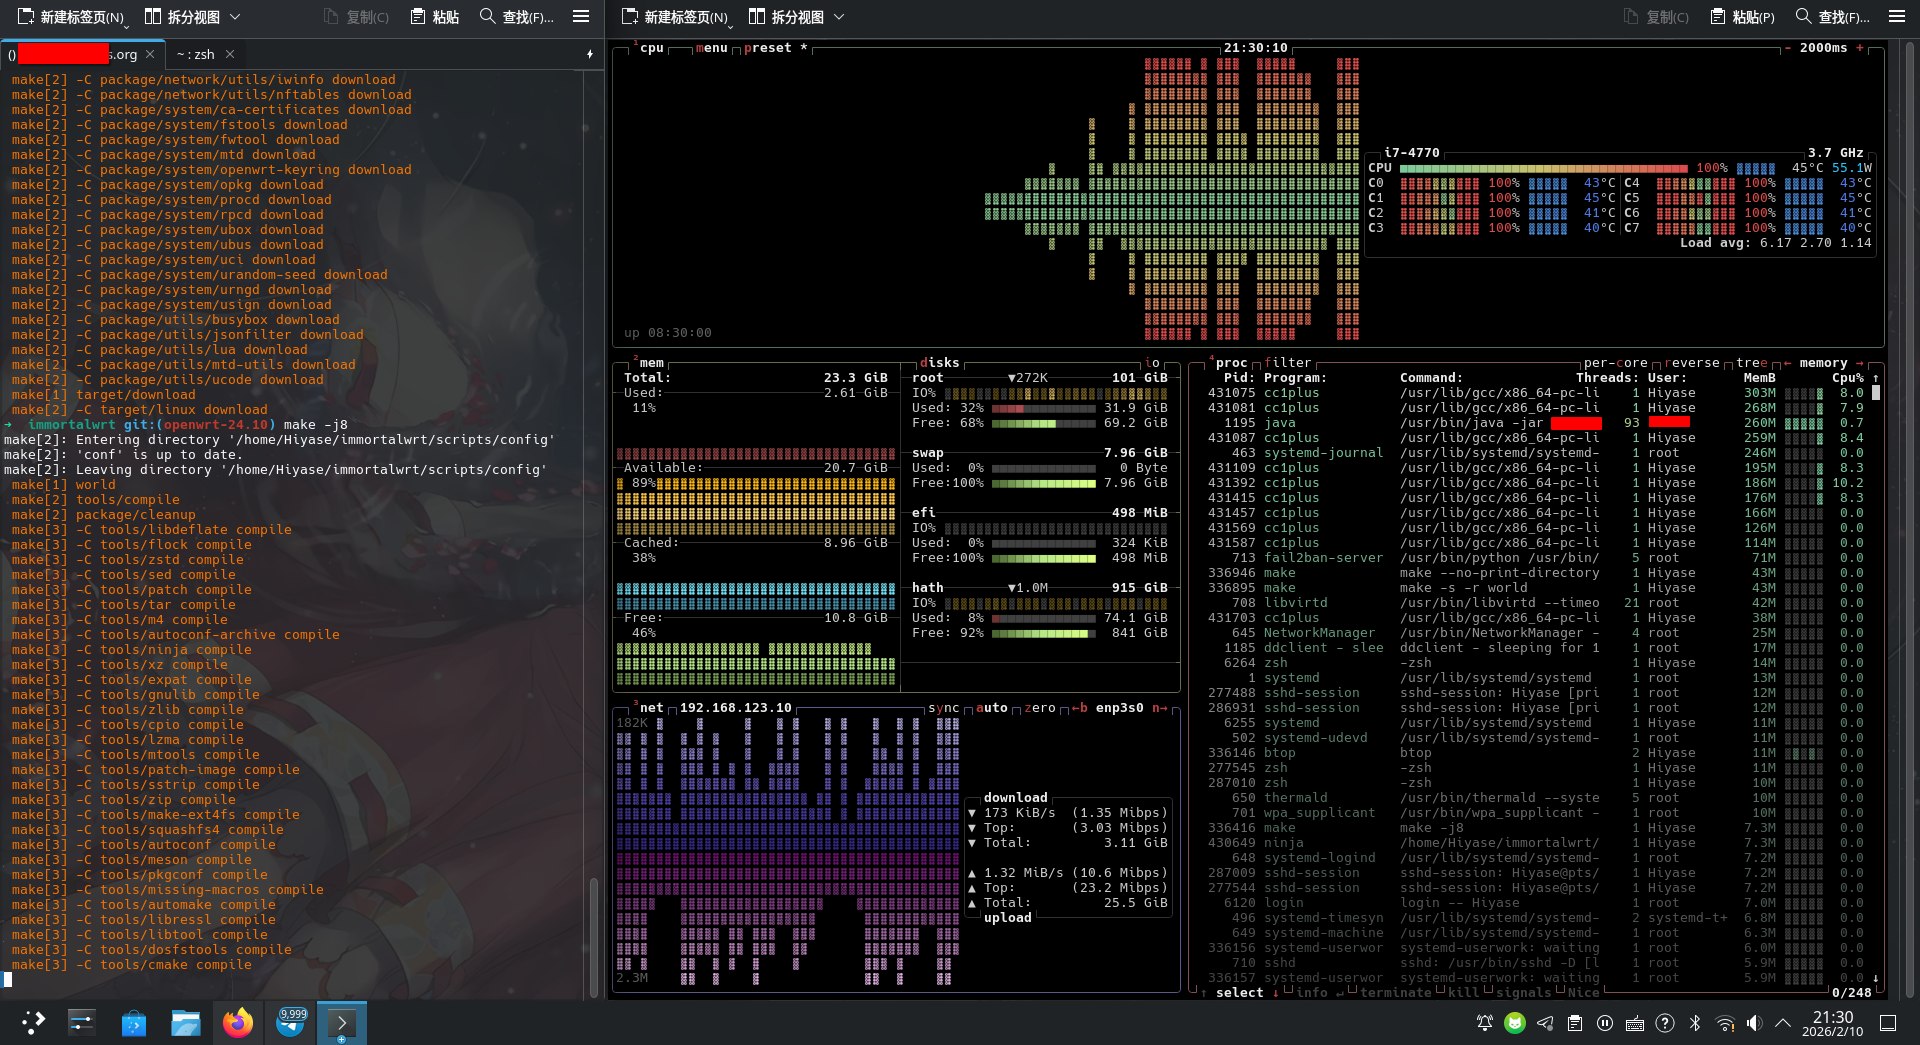Expand the left split view dropdown arrow
Image resolution: width=1920 pixels, height=1045 pixels.
coord(236,17)
